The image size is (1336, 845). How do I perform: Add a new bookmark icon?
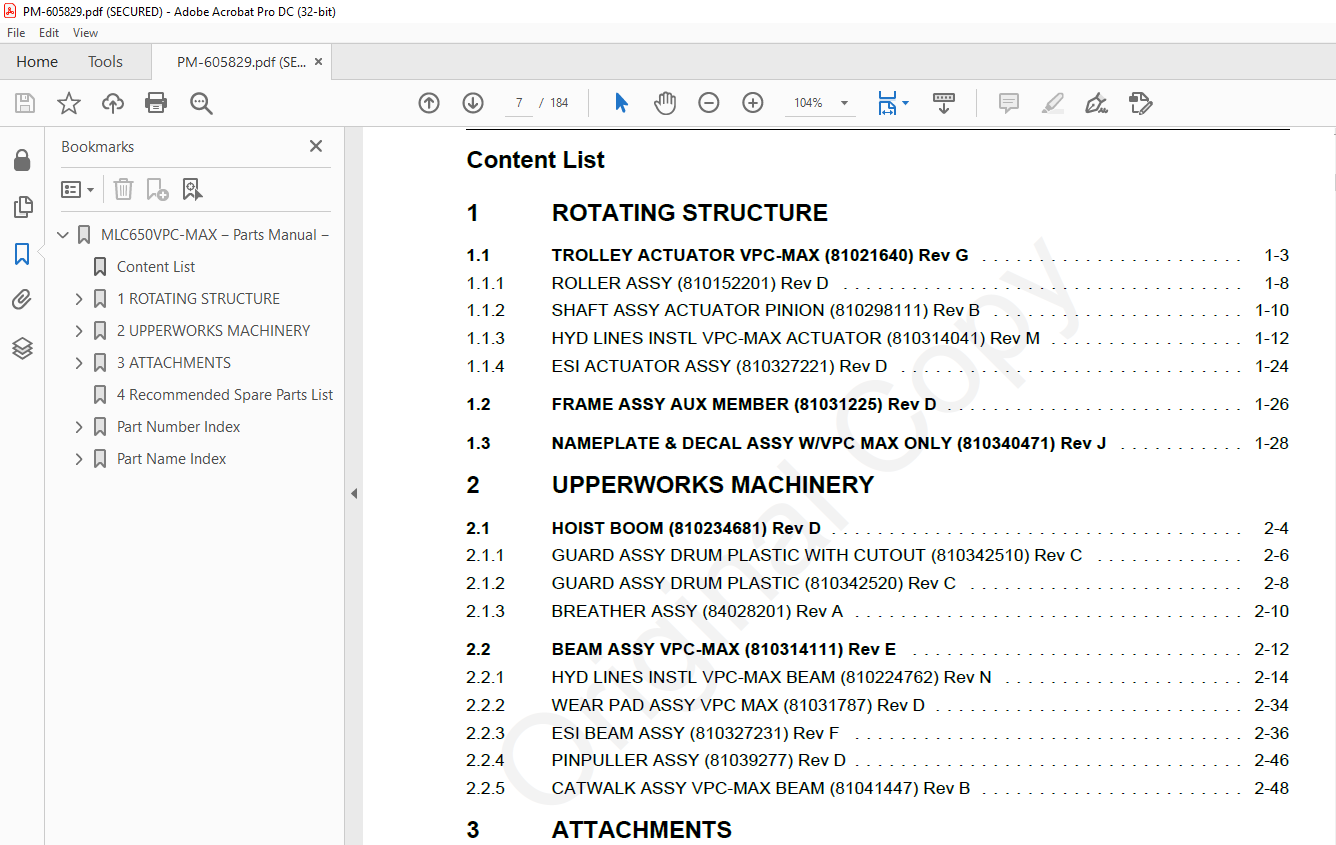coord(157,189)
